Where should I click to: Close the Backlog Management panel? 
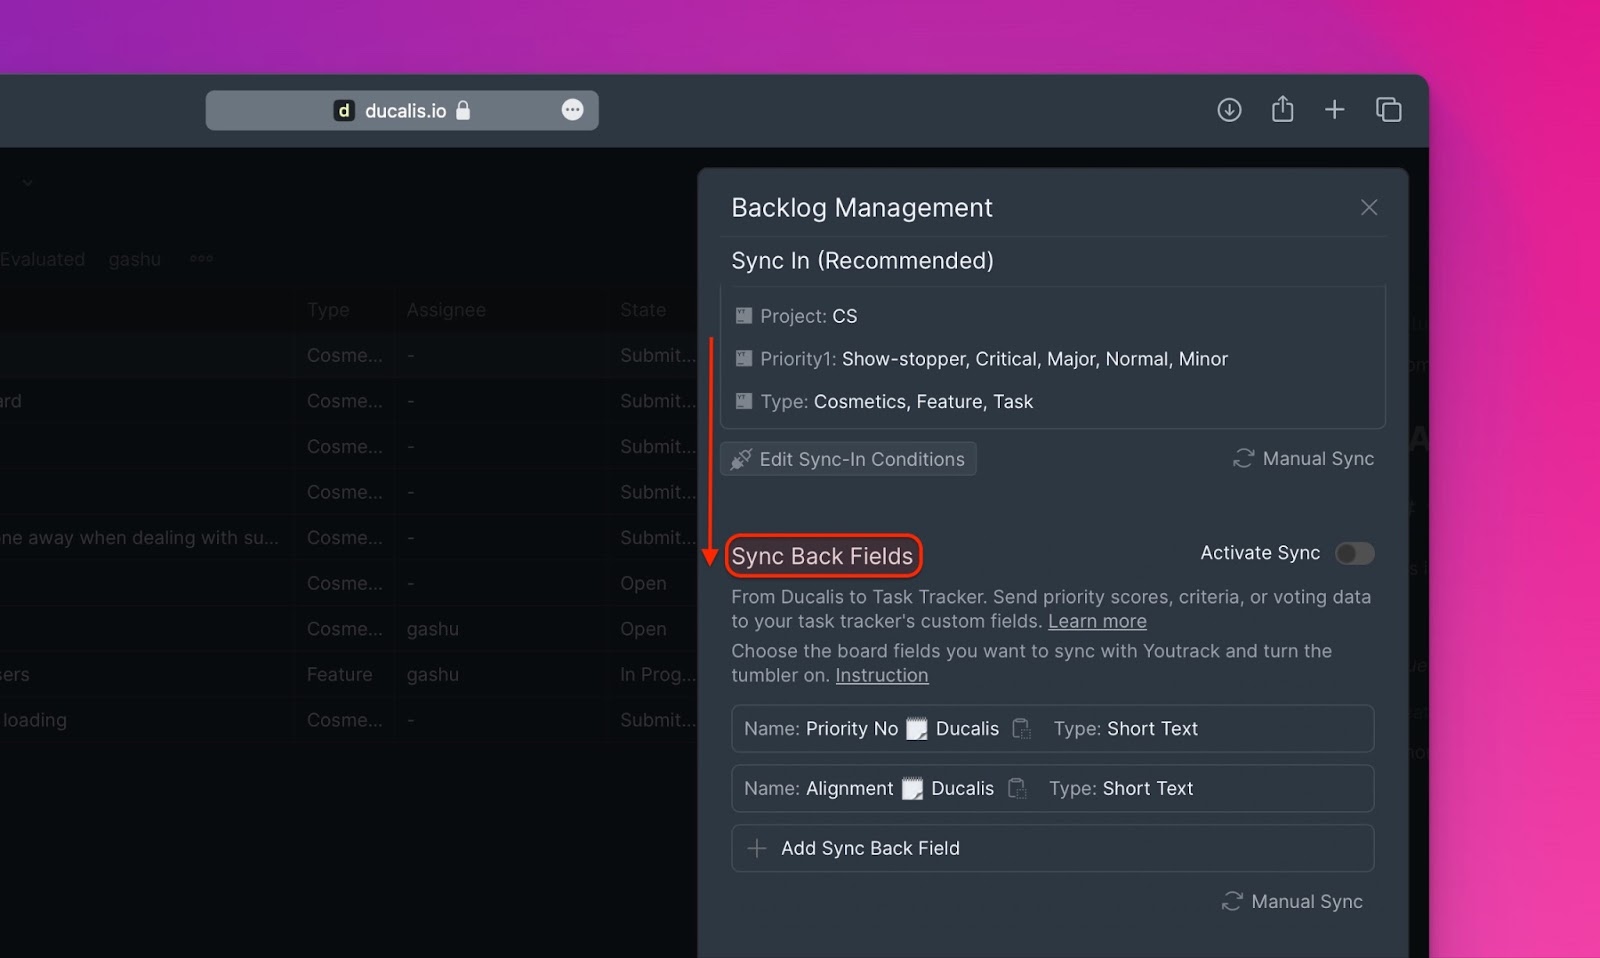click(1369, 207)
